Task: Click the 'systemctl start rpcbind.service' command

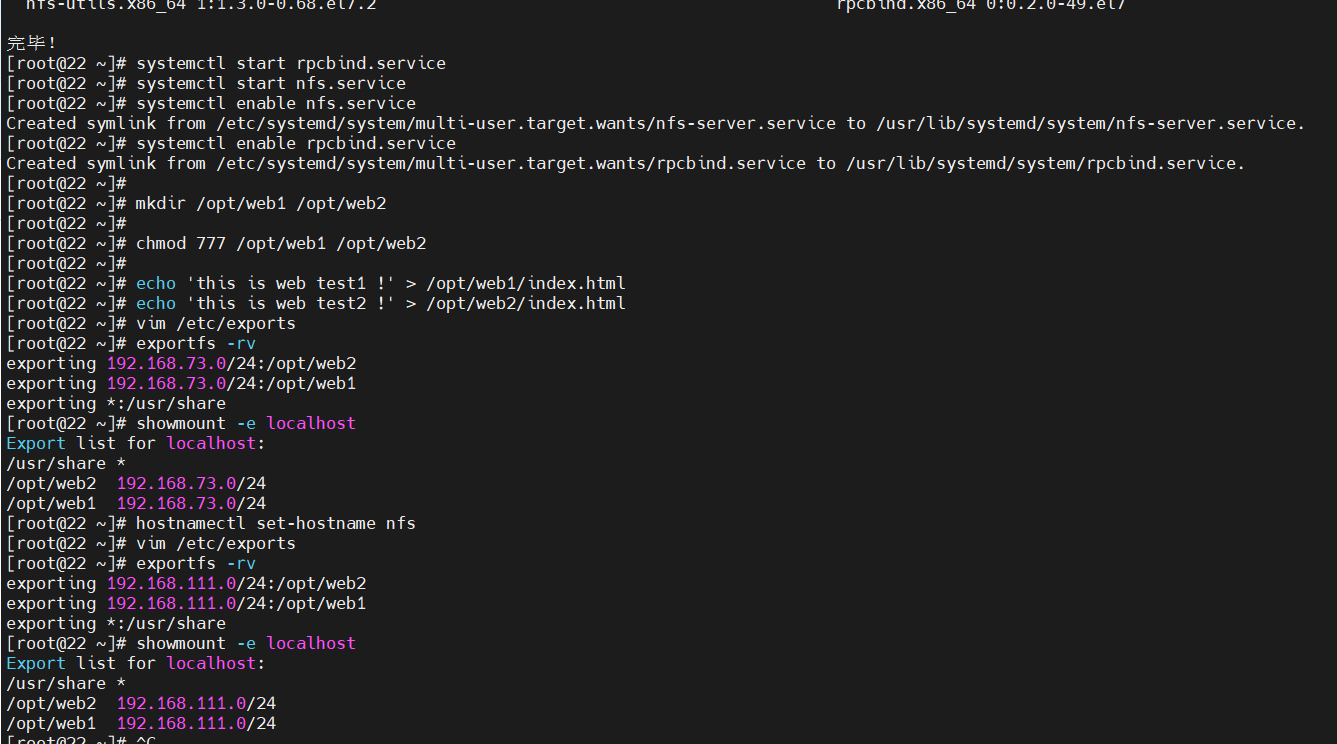Action: click(290, 63)
